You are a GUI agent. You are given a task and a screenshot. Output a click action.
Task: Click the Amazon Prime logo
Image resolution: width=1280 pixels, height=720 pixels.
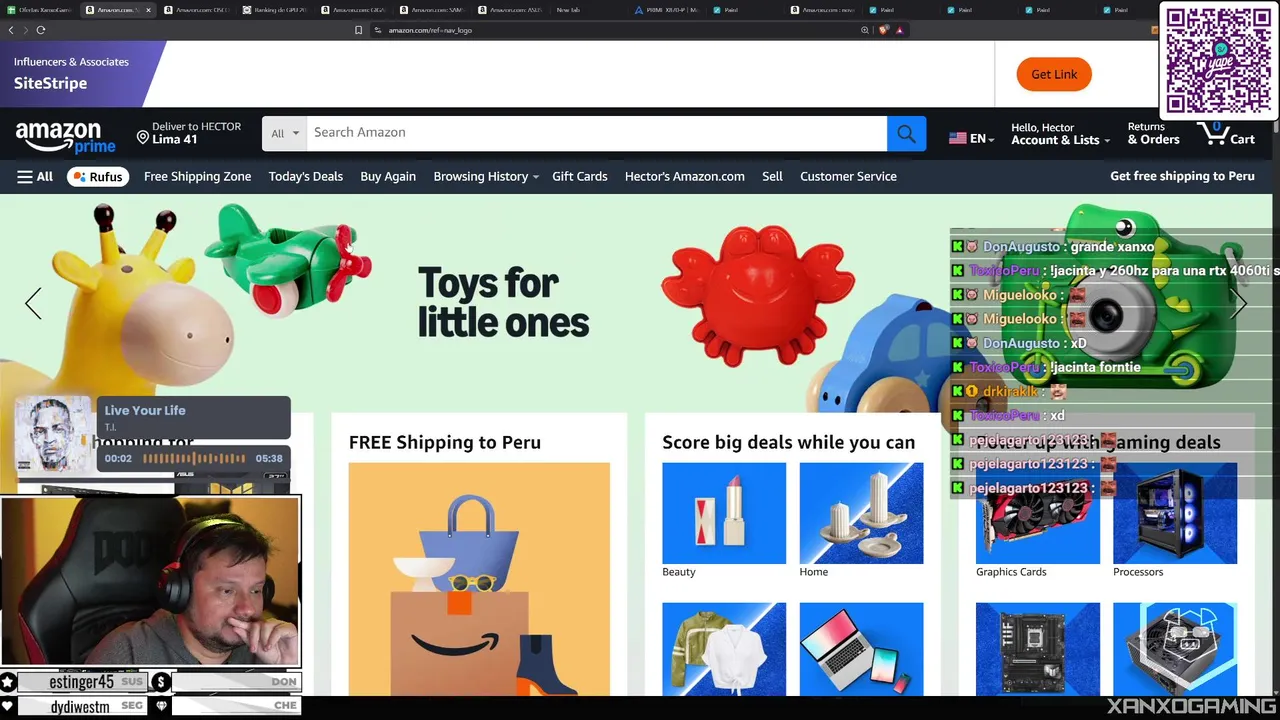point(65,136)
